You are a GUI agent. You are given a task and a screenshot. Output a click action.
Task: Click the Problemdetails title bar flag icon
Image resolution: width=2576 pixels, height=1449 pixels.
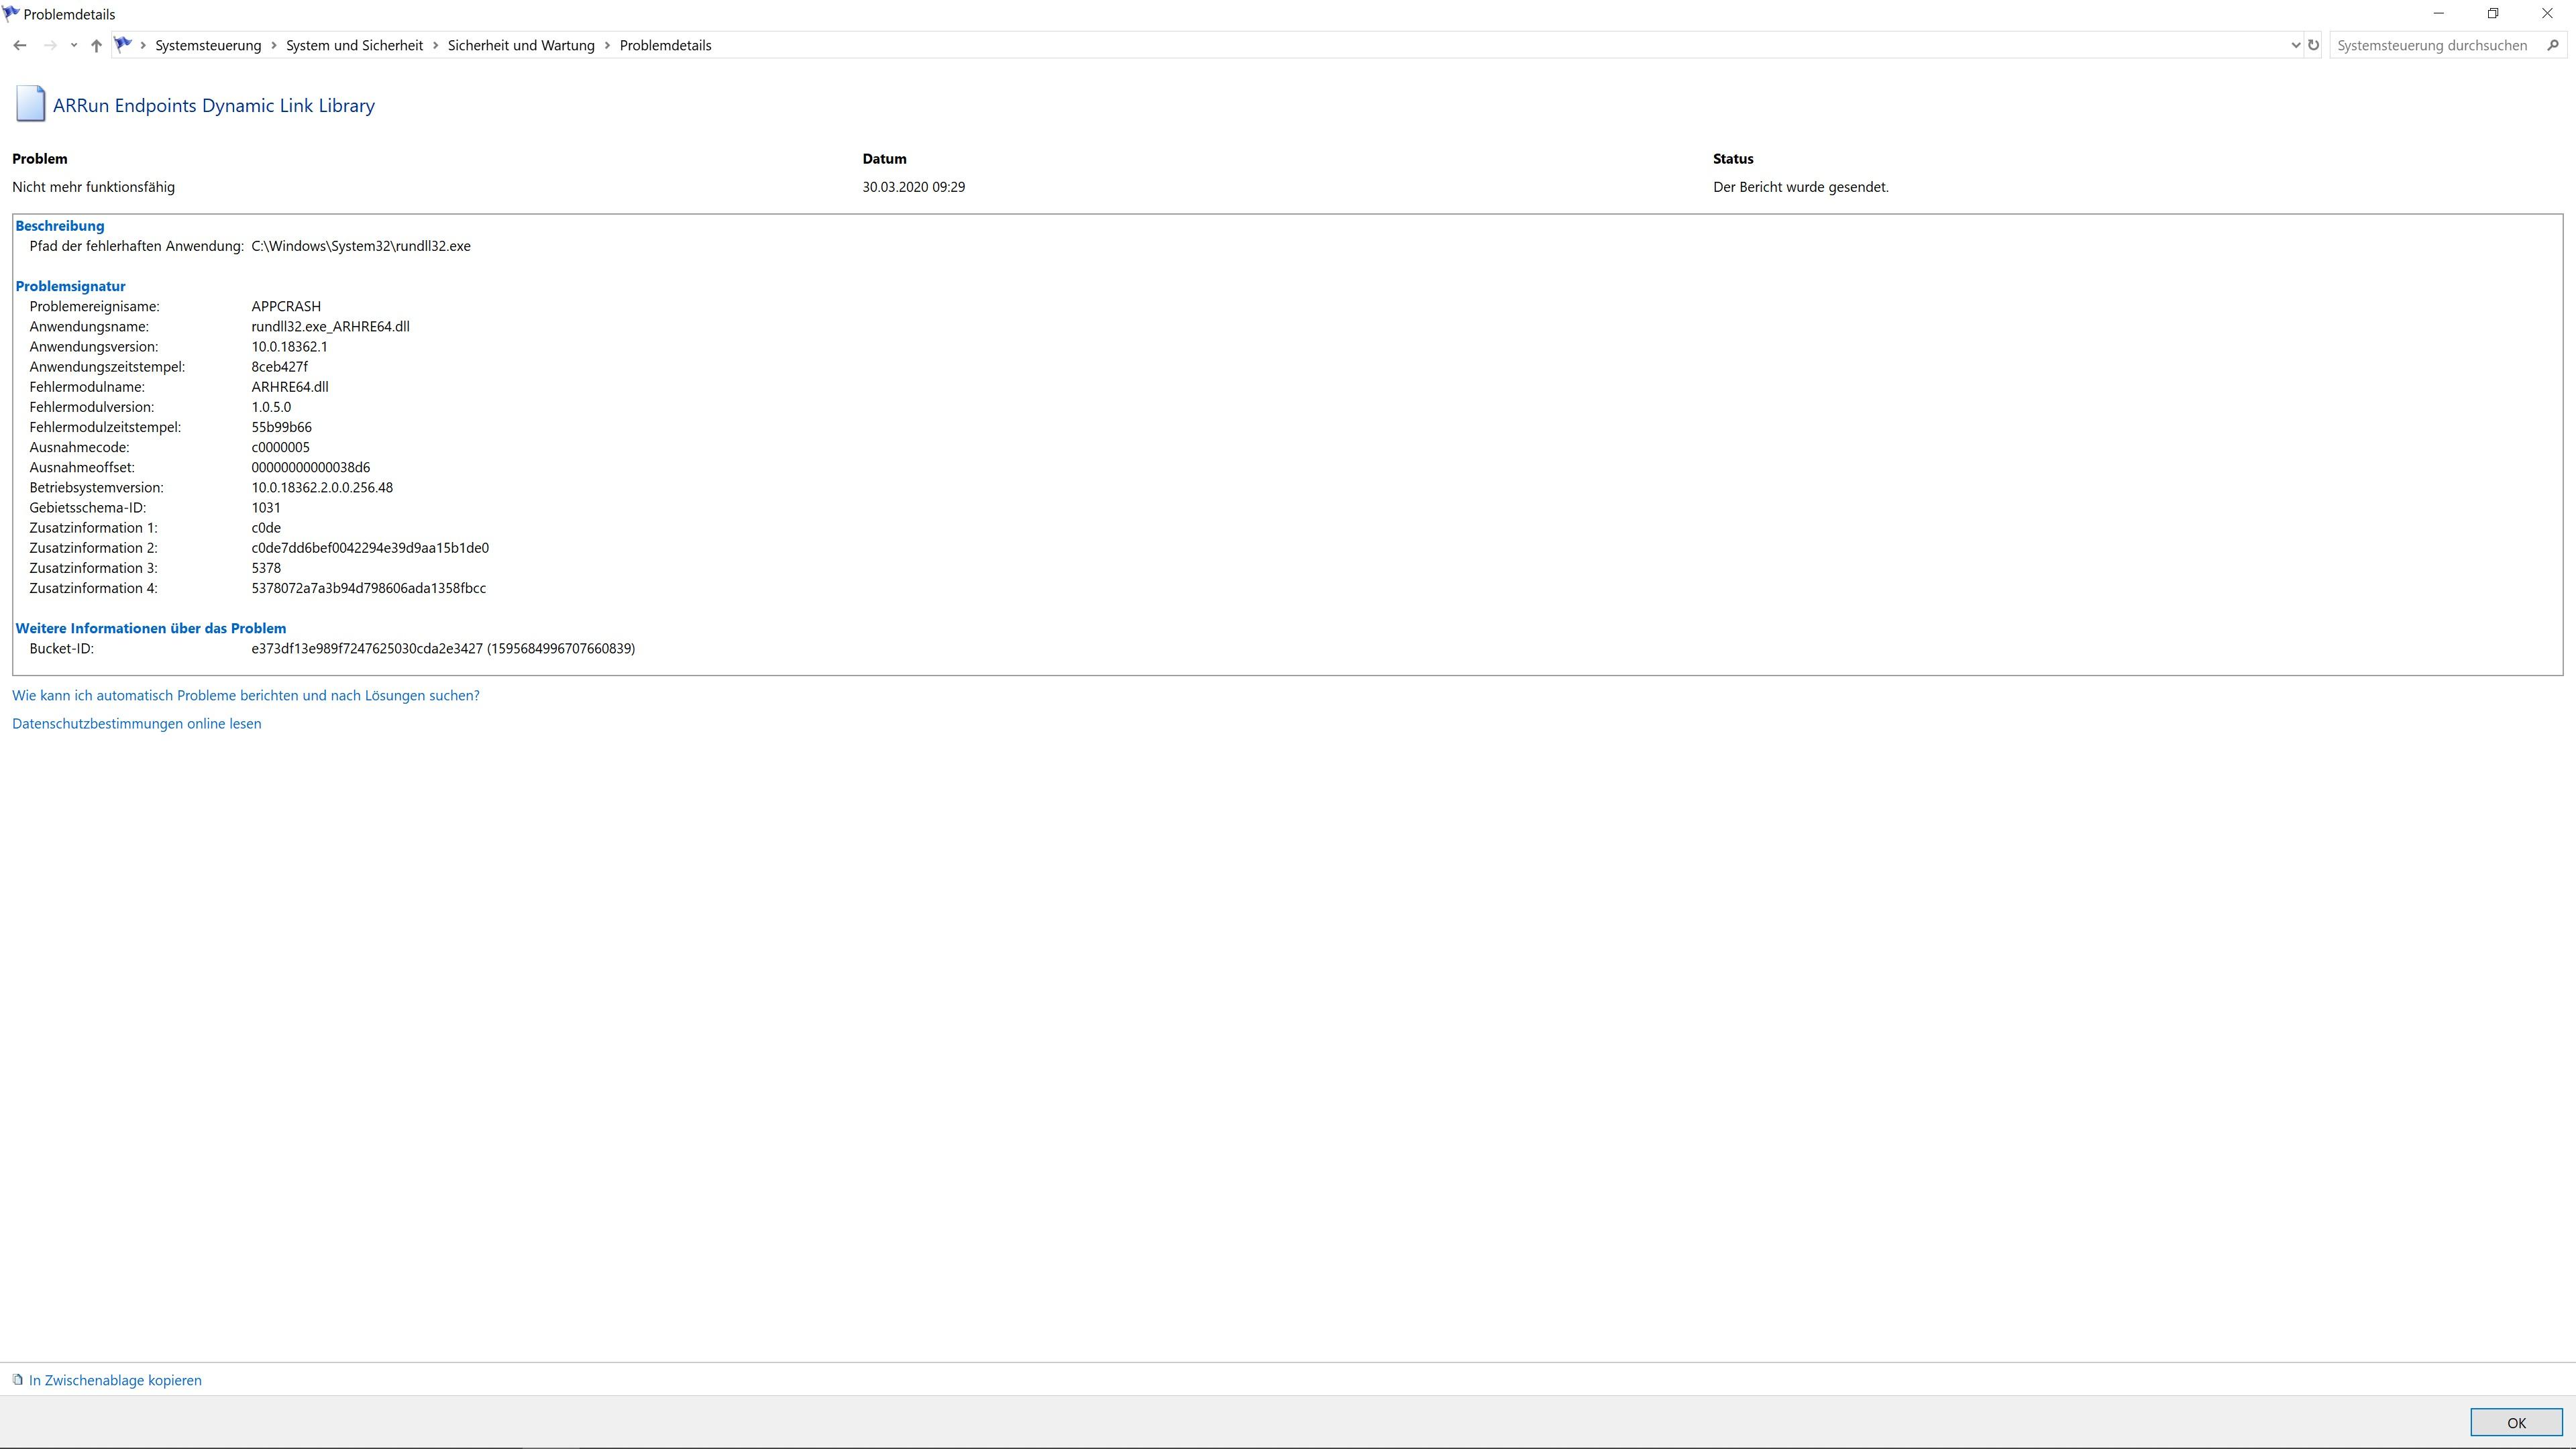point(11,13)
